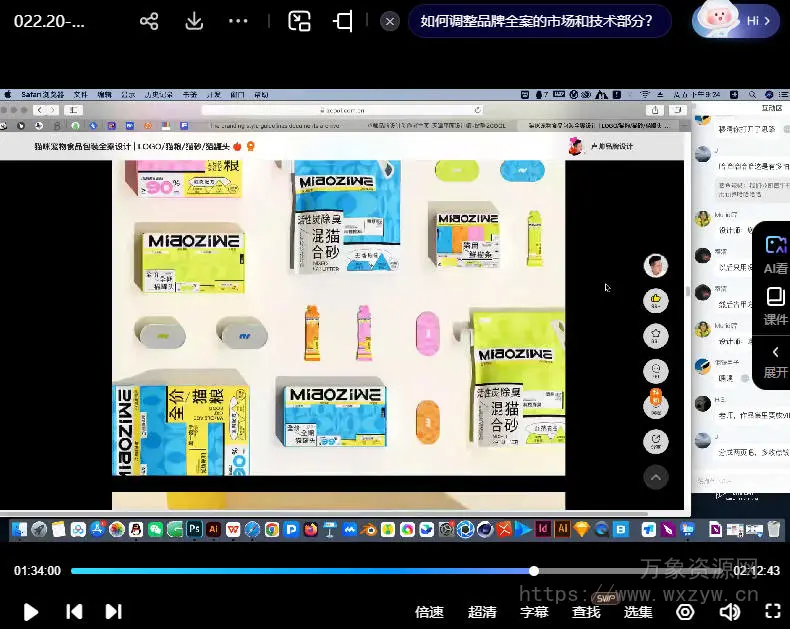Click the share icon in top bar
The image size is (790, 629).
click(149, 21)
